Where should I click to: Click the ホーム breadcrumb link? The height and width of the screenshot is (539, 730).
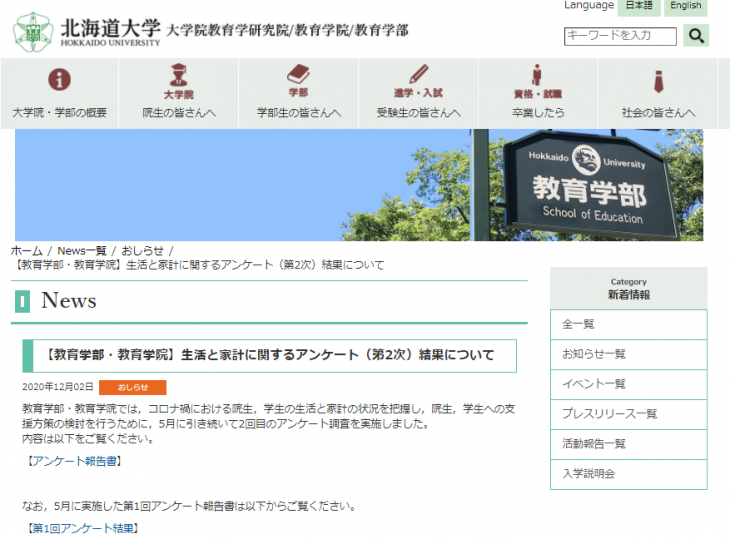coord(27,250)
